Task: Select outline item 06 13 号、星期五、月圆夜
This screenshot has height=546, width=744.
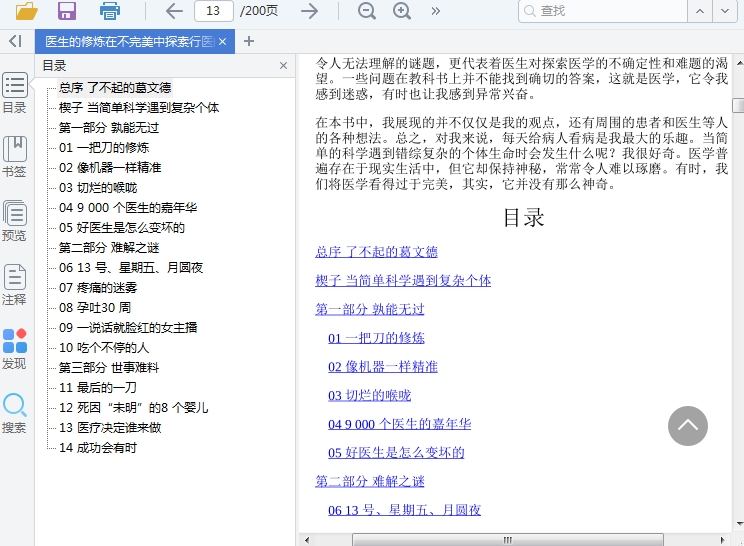Action: (x=131, y=268)
